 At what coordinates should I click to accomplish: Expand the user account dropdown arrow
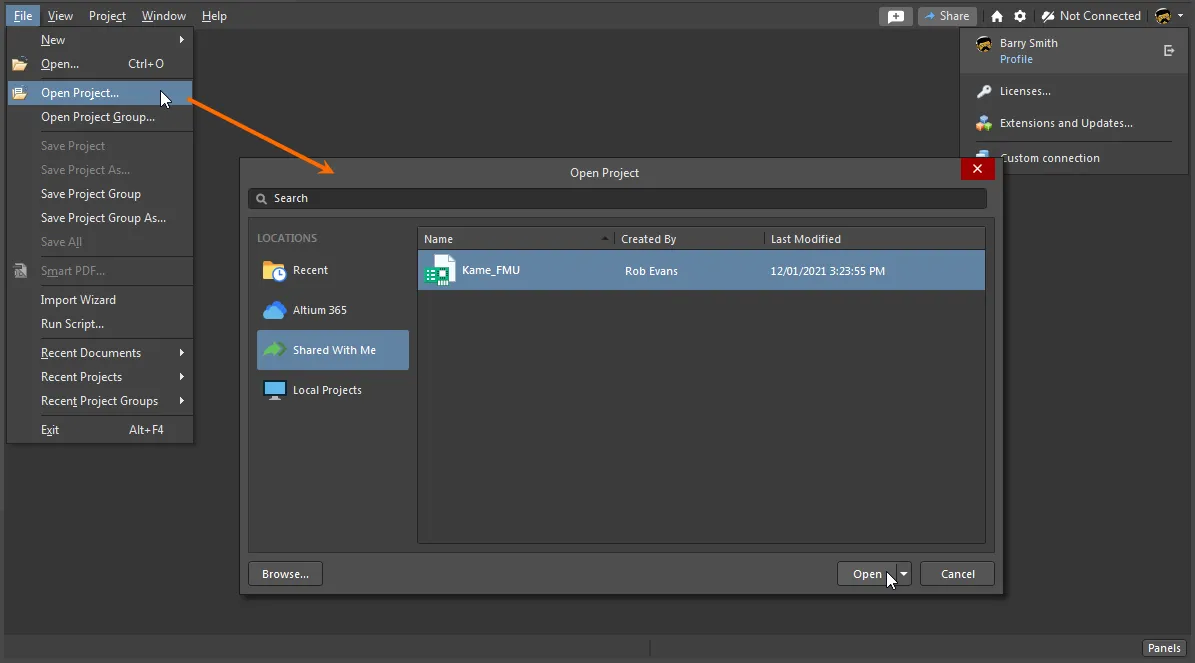pyautogui.click(x=1181, y=16)
